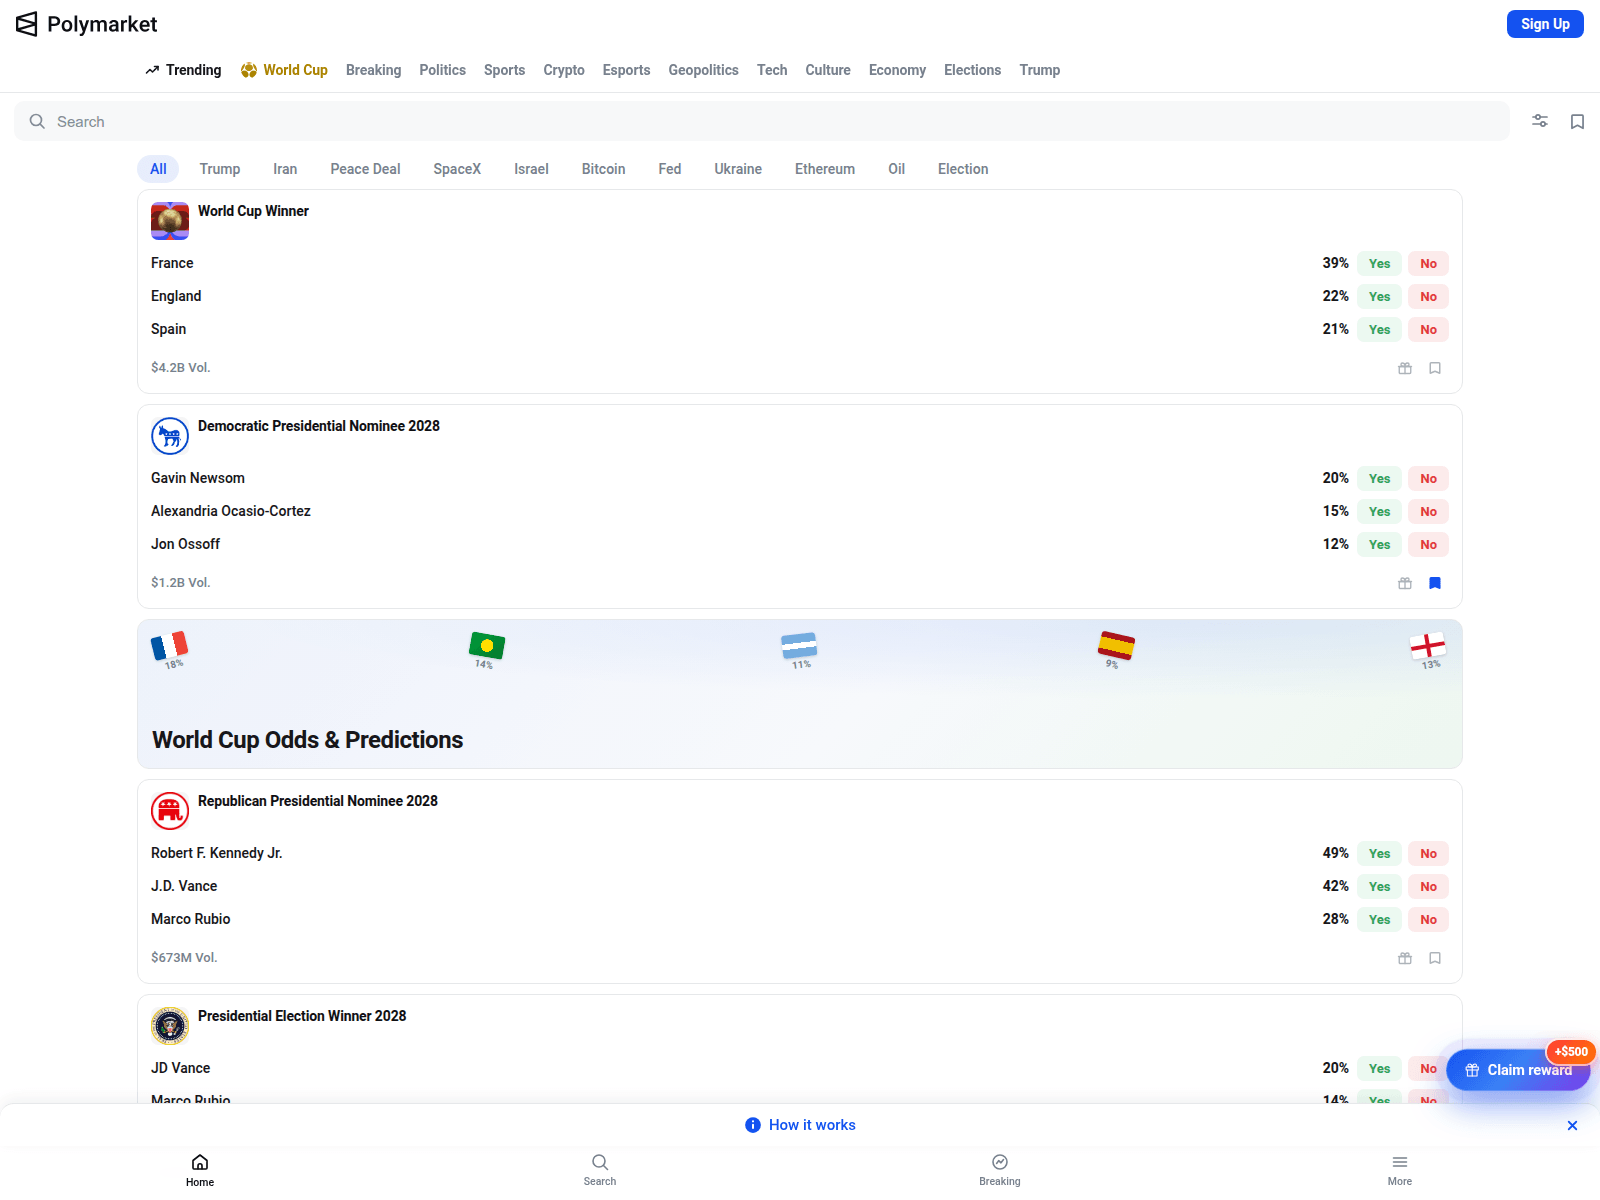The image size is (1600, 1200).
Task: Click the Argentina flag in banner
Action: pyautogui.click(x=799, y=646)
